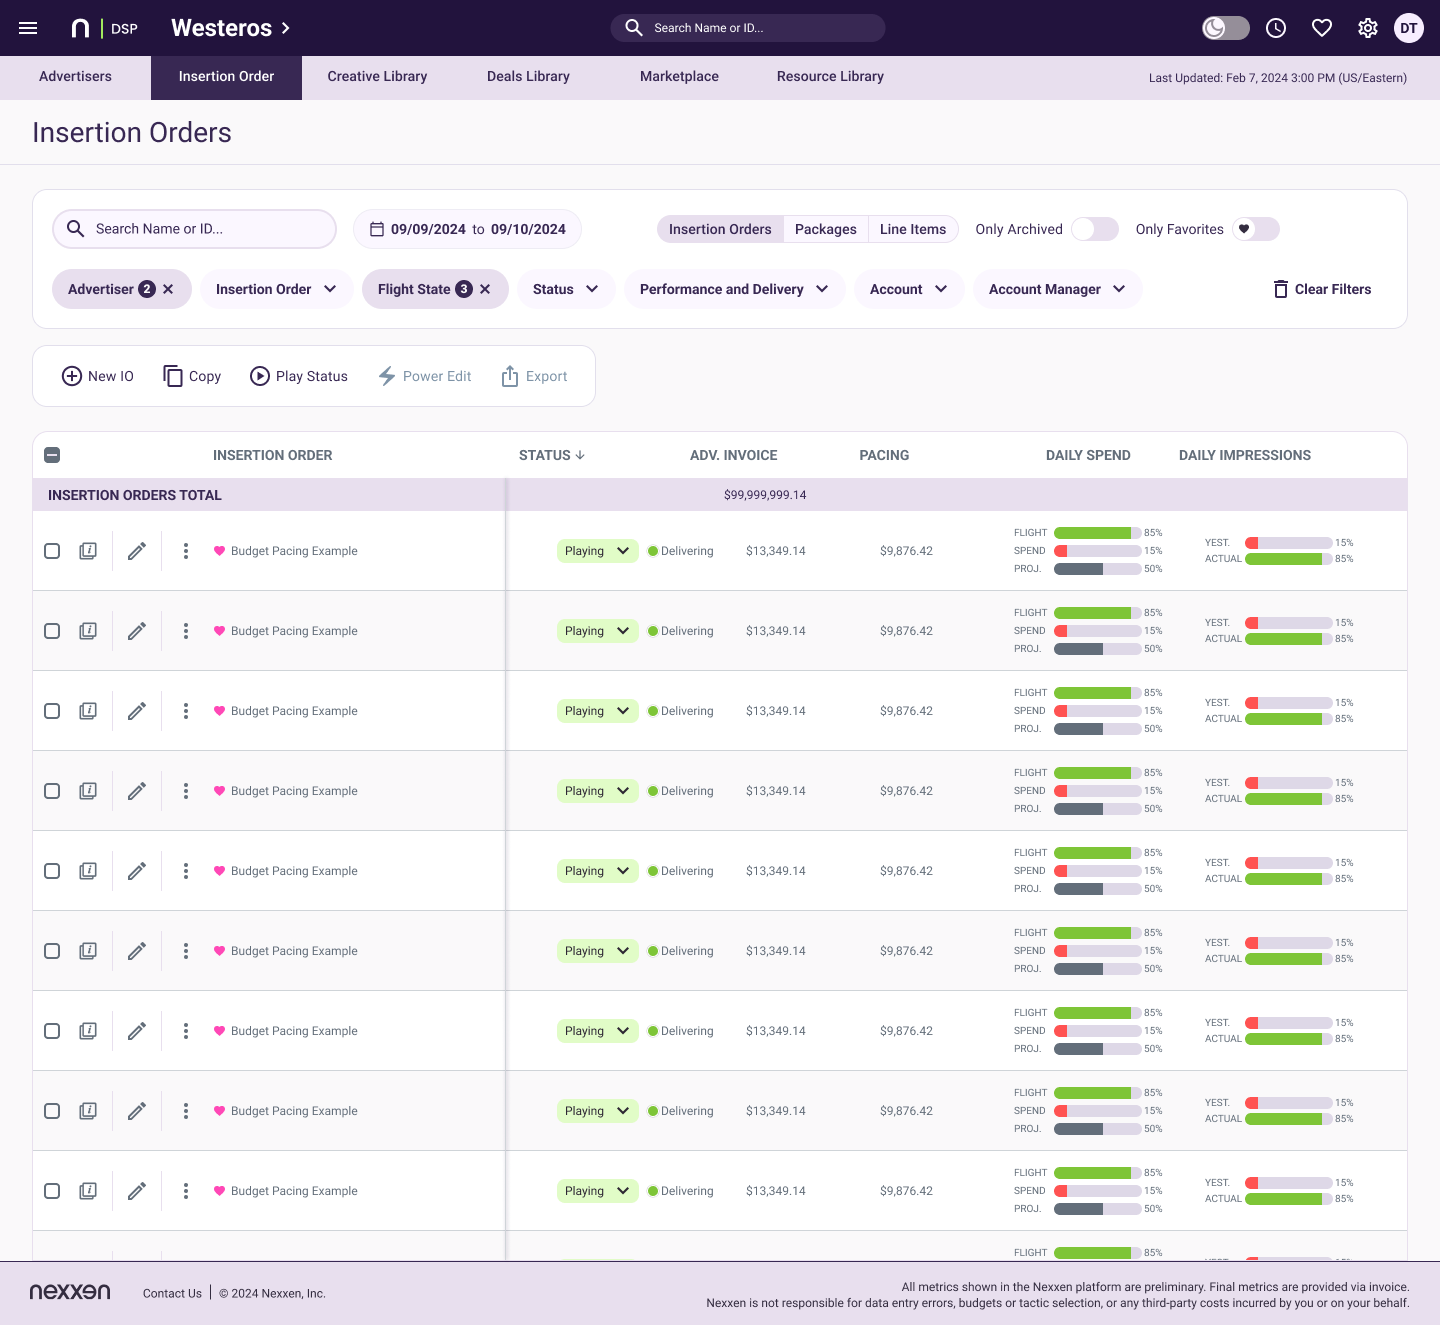
Task: Click the Play Status button icon
Action: pyautogui.click(x=260, y=376)
